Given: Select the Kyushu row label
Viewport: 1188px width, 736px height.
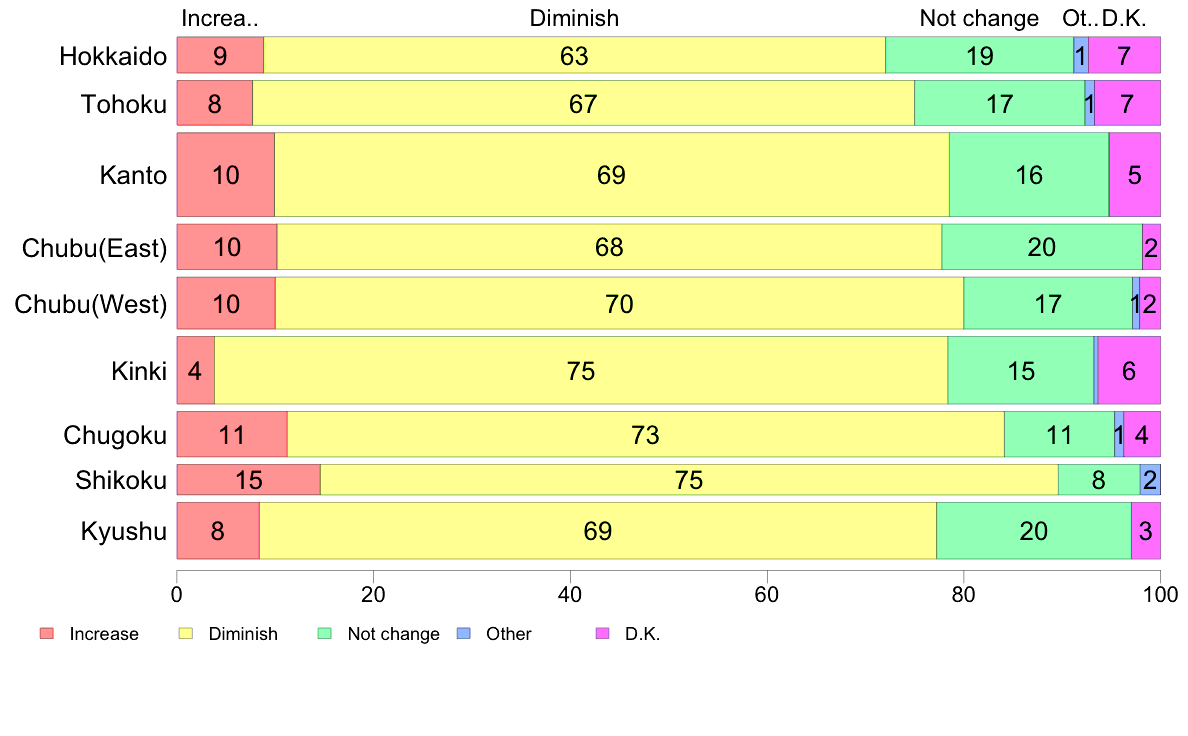Looking at the screenshot, I should (x=124, y=531).
